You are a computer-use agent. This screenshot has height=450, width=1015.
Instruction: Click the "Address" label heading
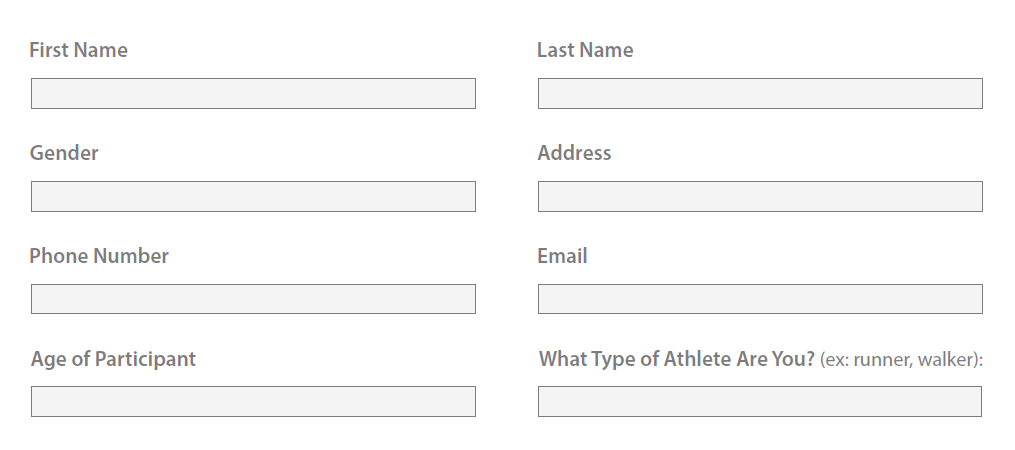[574, 153]
